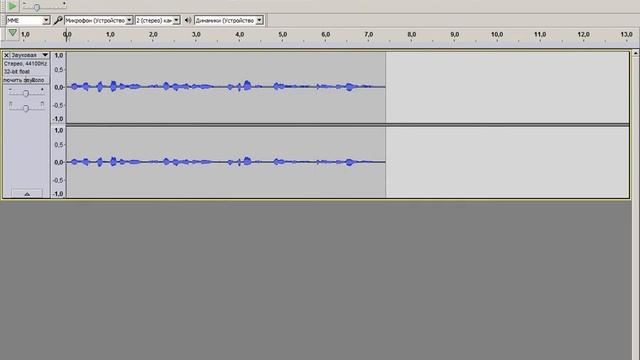This screenshot has height=360, width=640.
Task: Open the MME audio host dropdown
Action: coord(28,20)
